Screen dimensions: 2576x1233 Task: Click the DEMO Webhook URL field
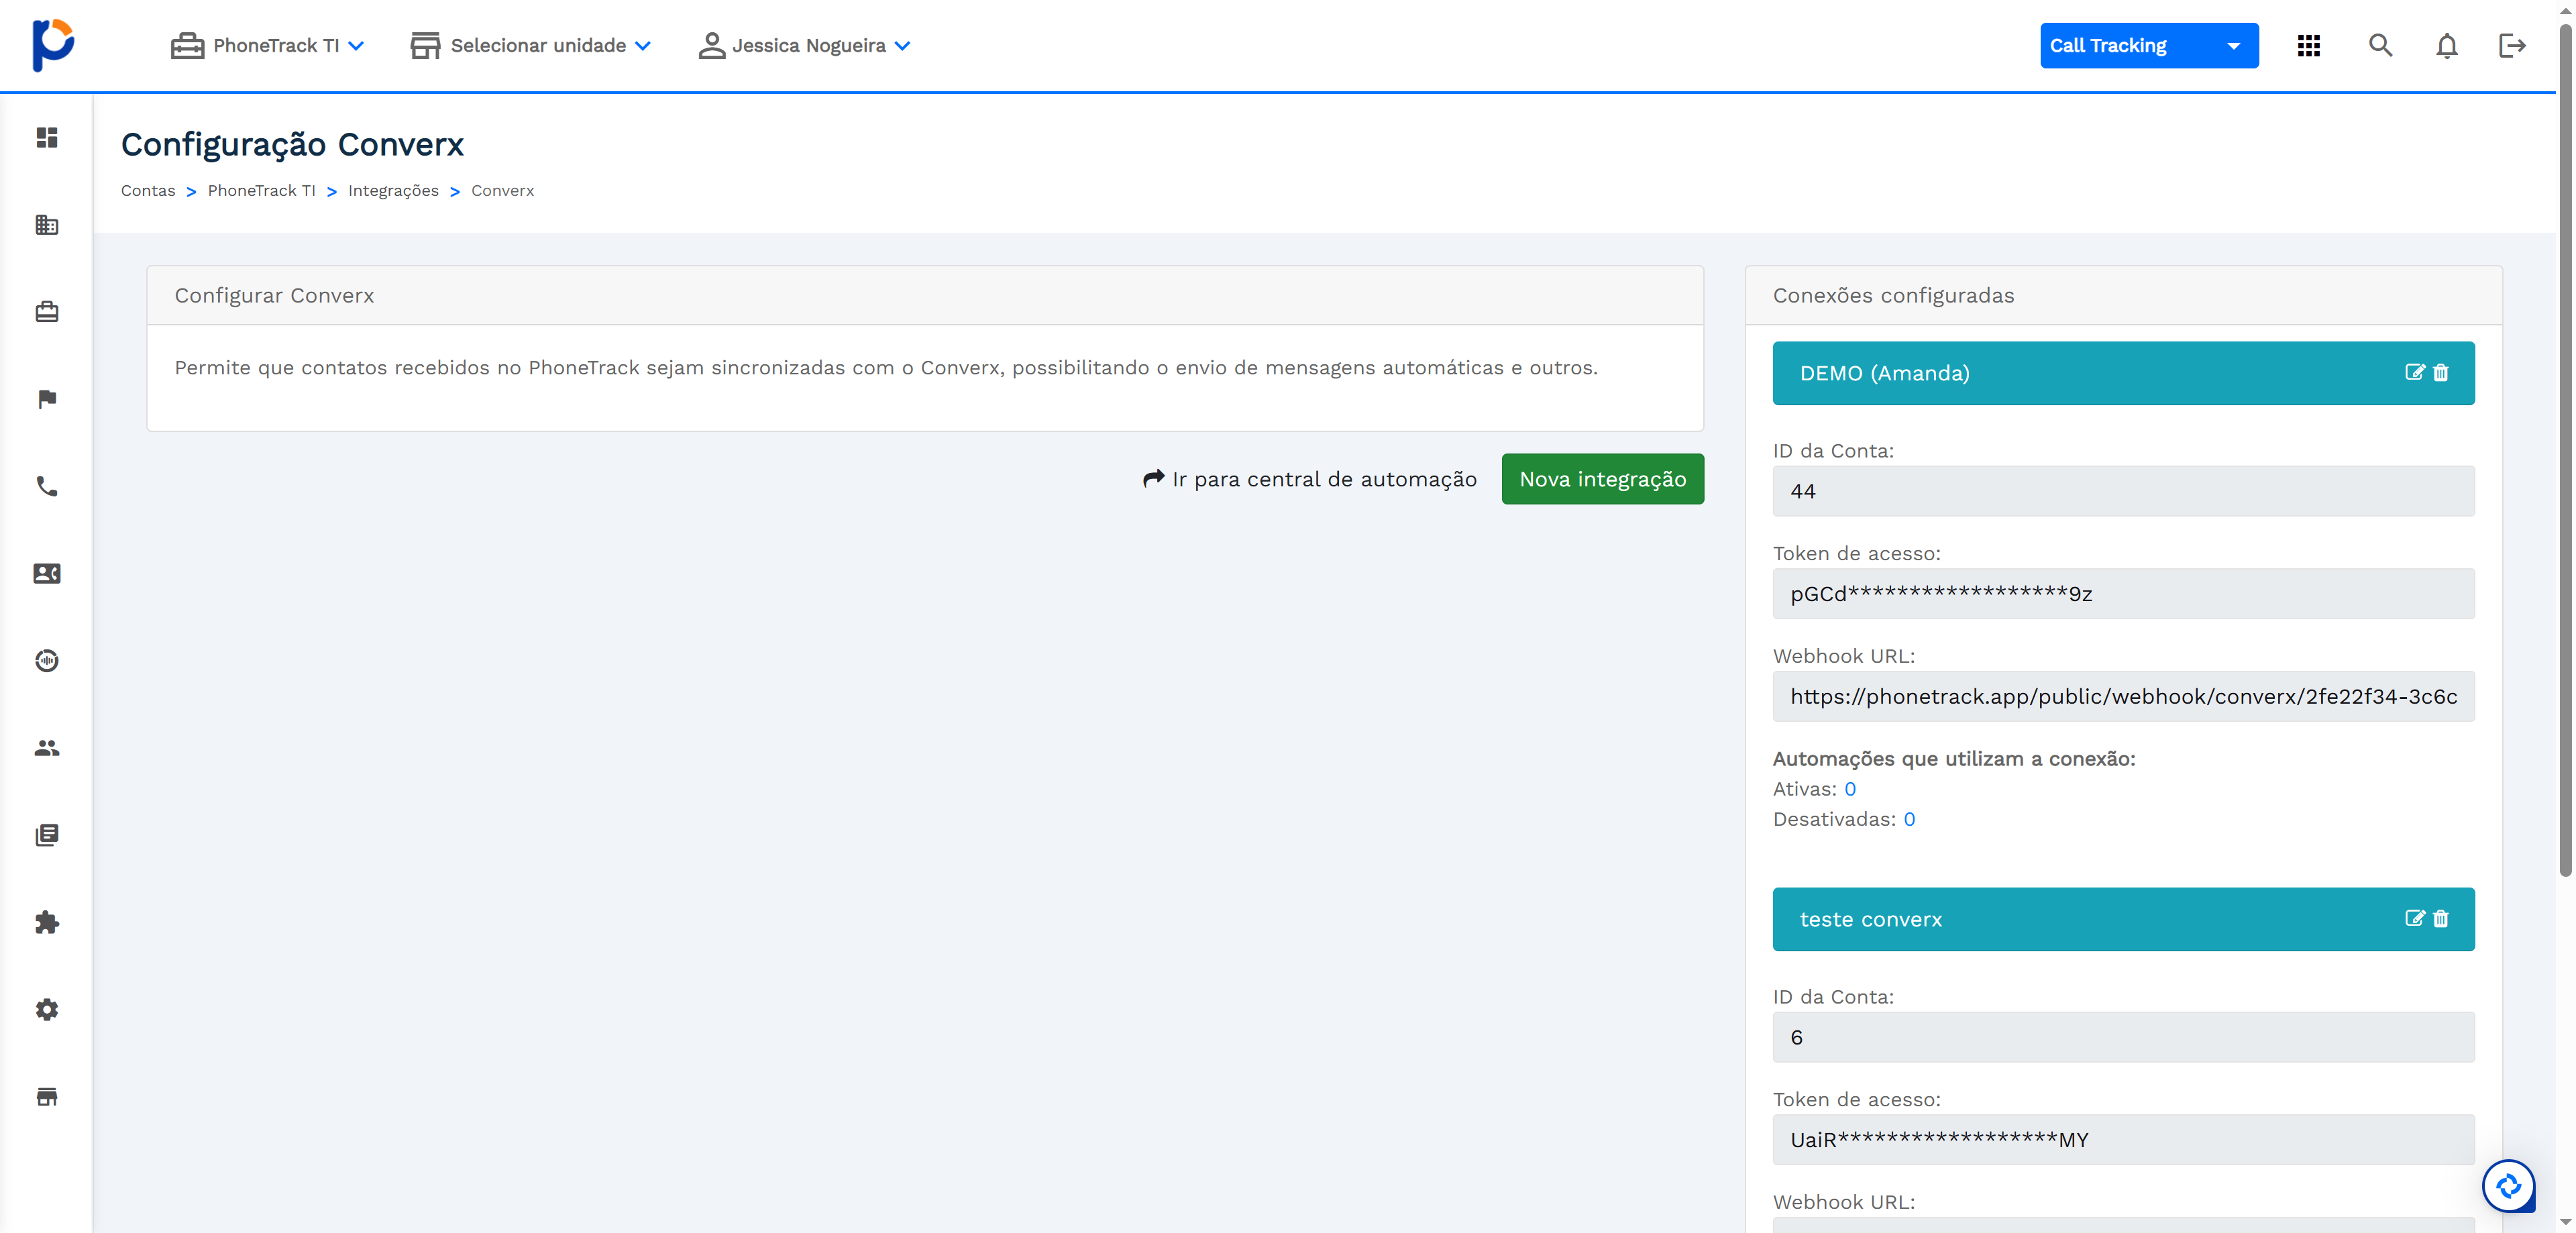tap(2123, 696)
